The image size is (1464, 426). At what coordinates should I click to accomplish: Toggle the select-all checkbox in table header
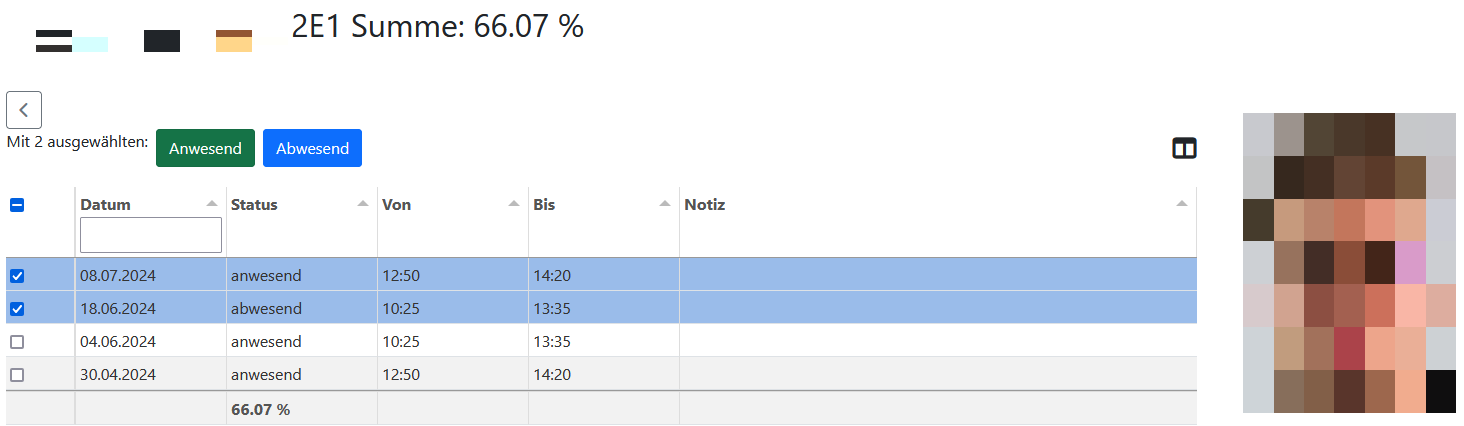pyautogui.click(x=17, y=205)
